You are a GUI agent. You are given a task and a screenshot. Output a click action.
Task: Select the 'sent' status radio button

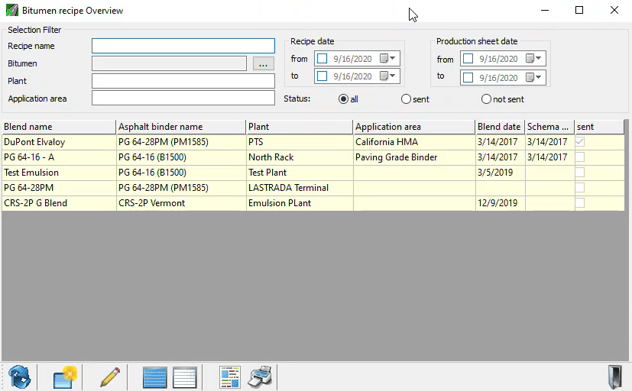[x=406, y=99]
